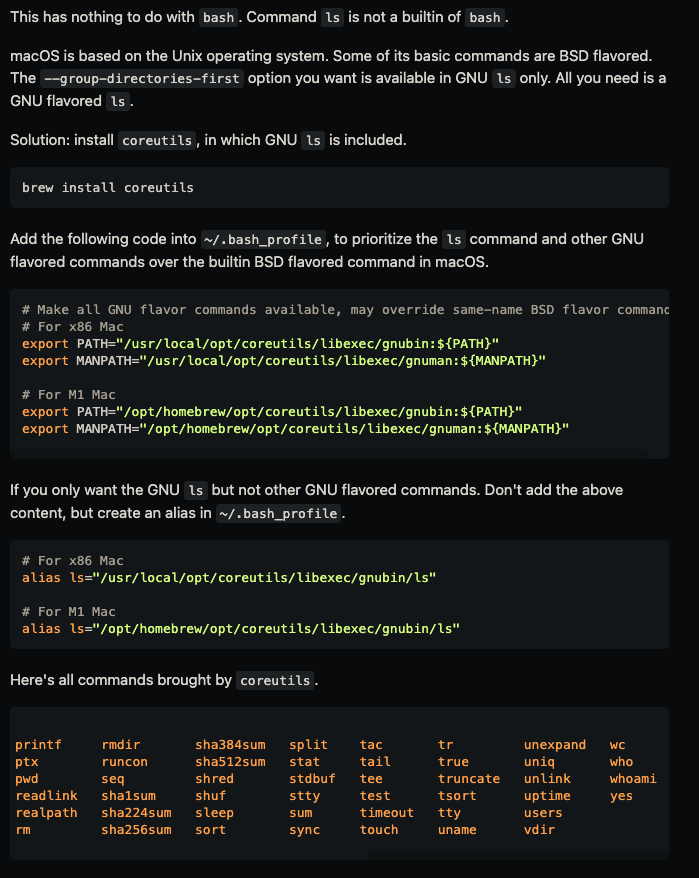Select the uptime command entry

pyautogui.click(x=547, y=796)
